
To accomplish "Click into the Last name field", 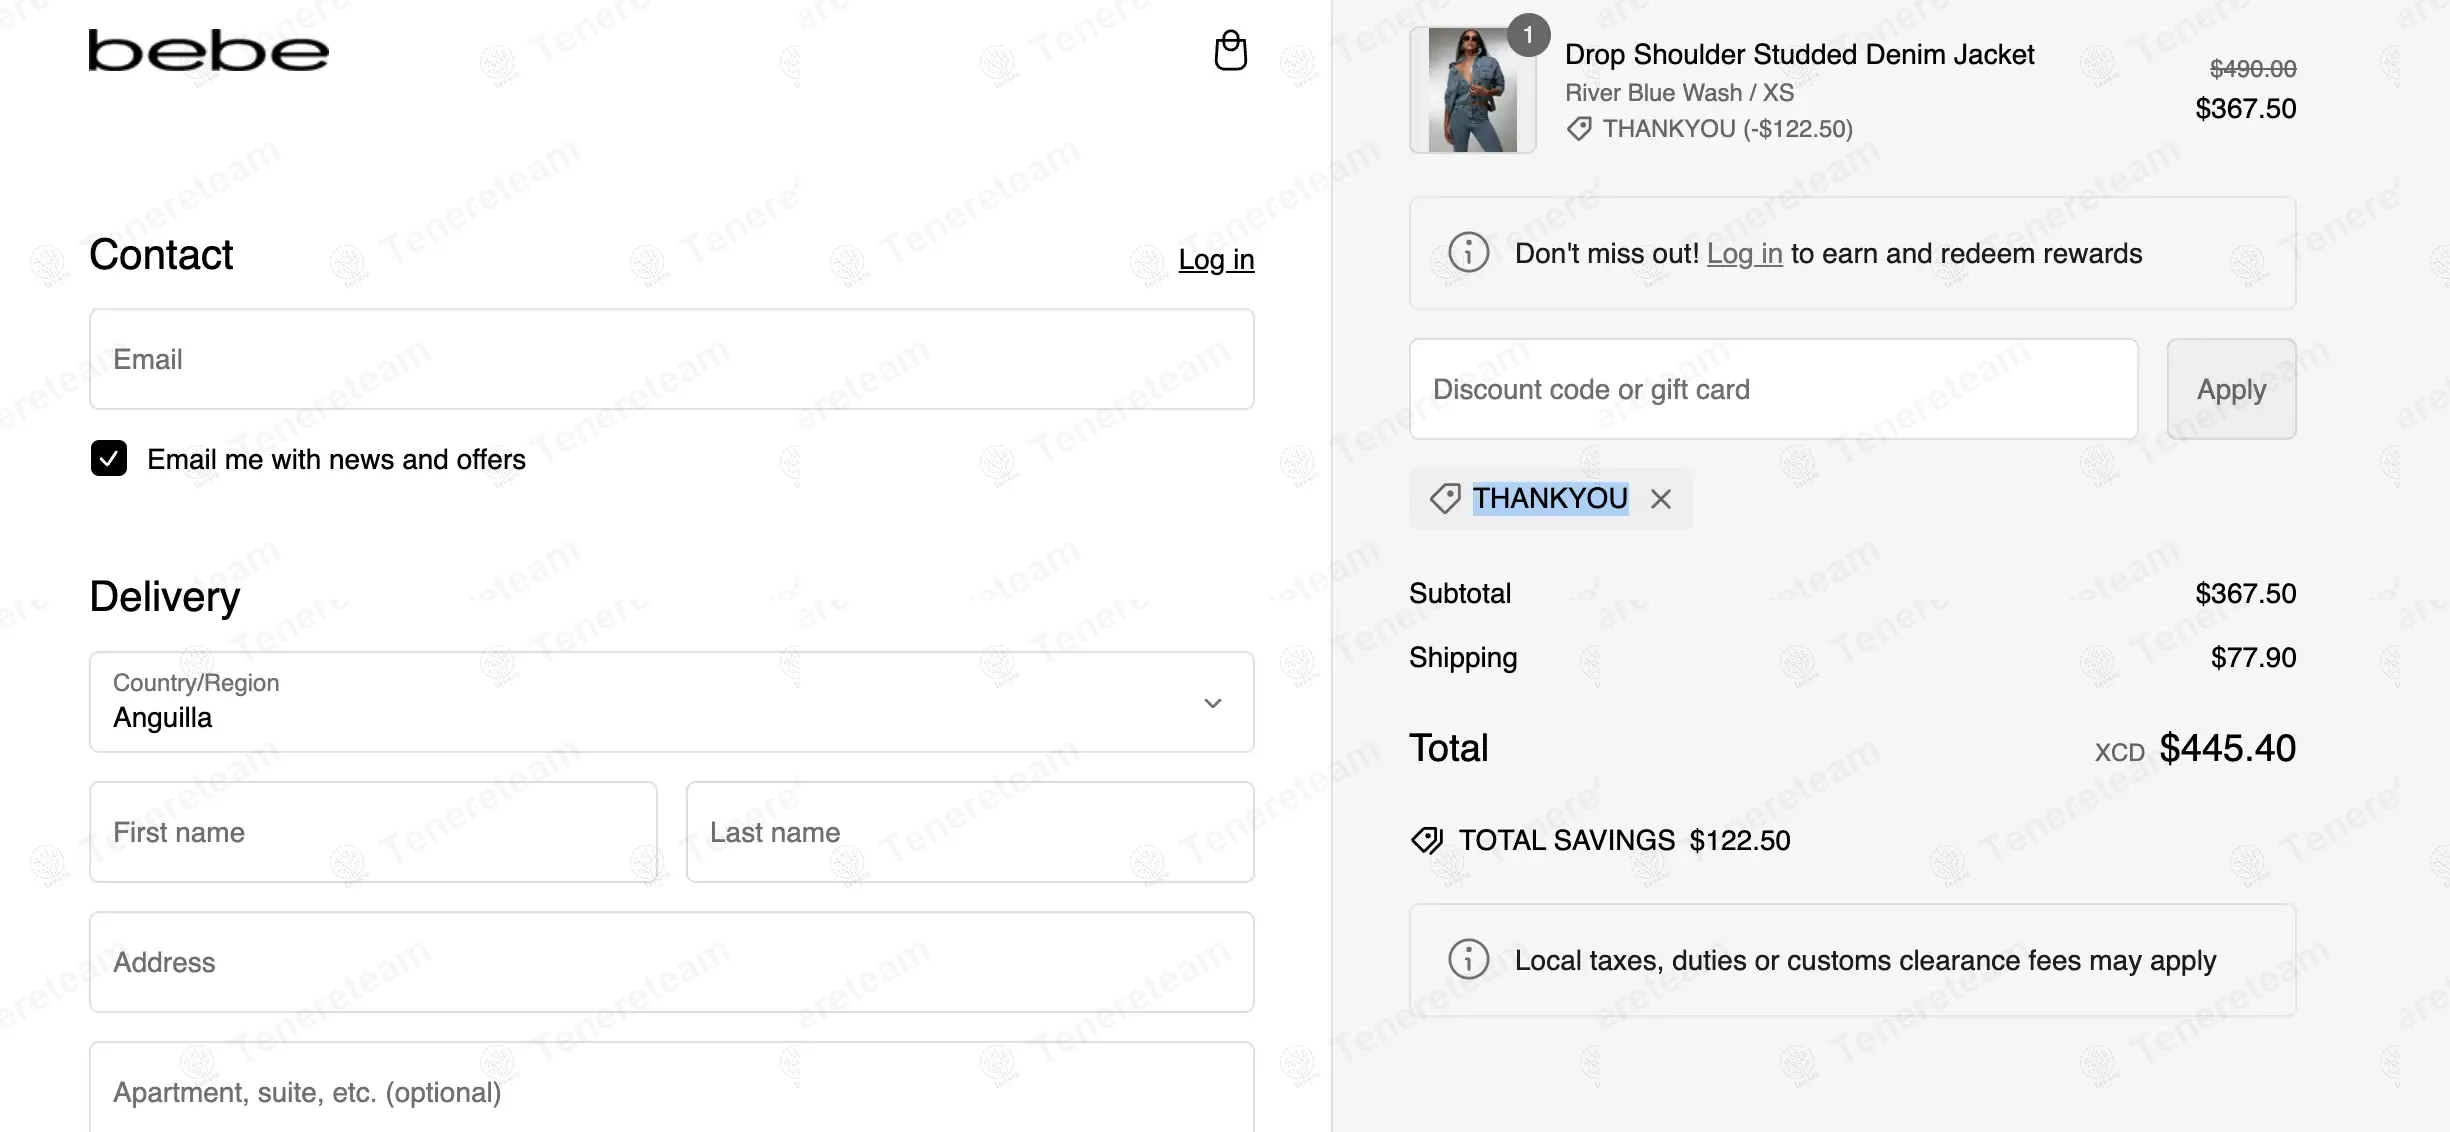I will (969, 832).
